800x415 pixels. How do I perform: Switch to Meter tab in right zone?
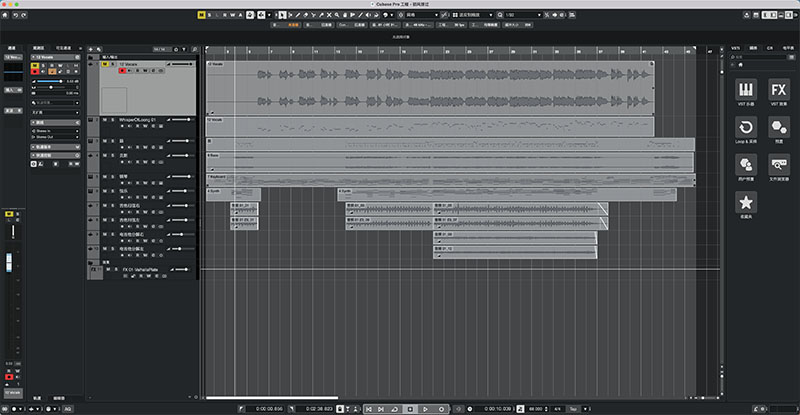[x=788, y=48]
